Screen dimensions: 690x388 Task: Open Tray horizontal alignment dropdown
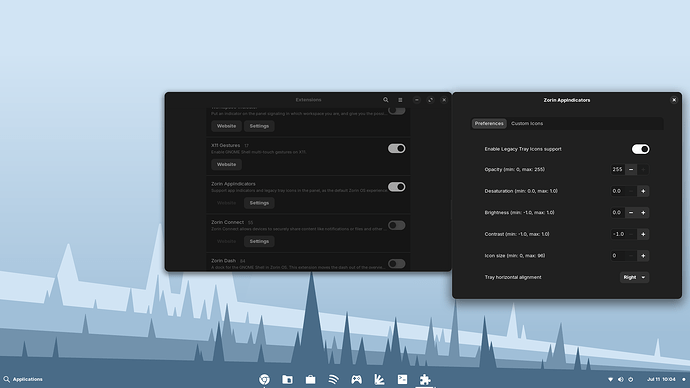(x=634, y=277)
